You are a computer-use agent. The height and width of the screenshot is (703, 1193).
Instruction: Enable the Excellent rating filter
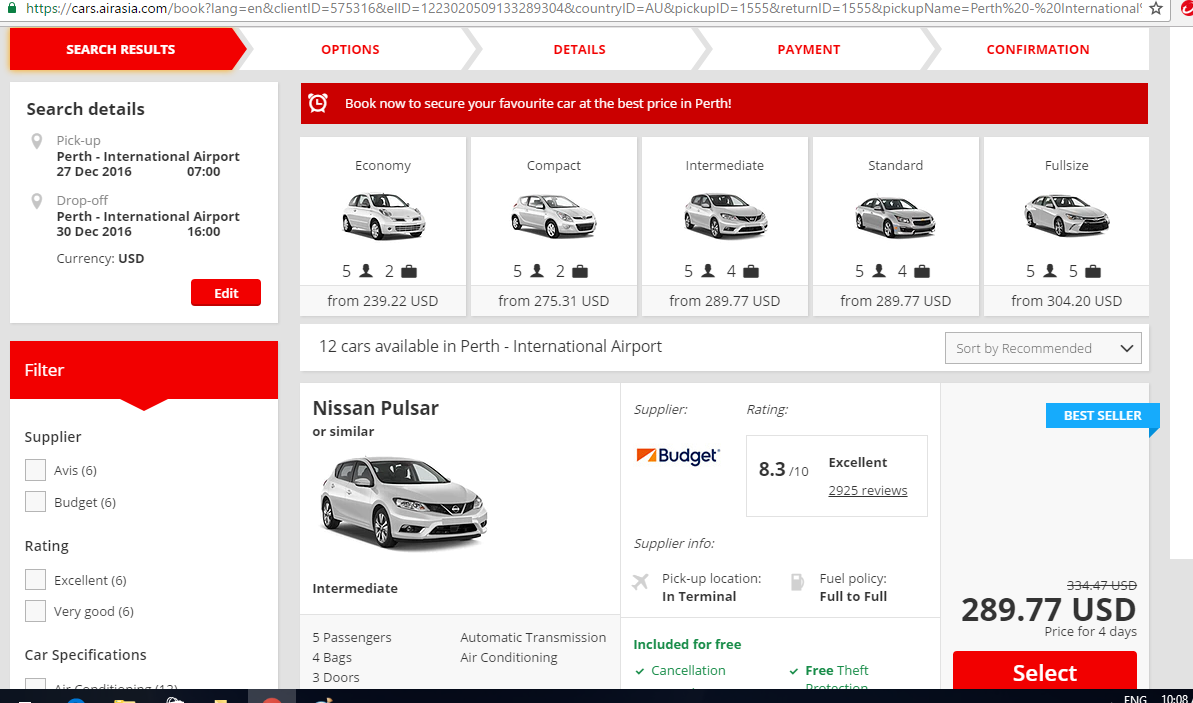[x=35, y=580]
